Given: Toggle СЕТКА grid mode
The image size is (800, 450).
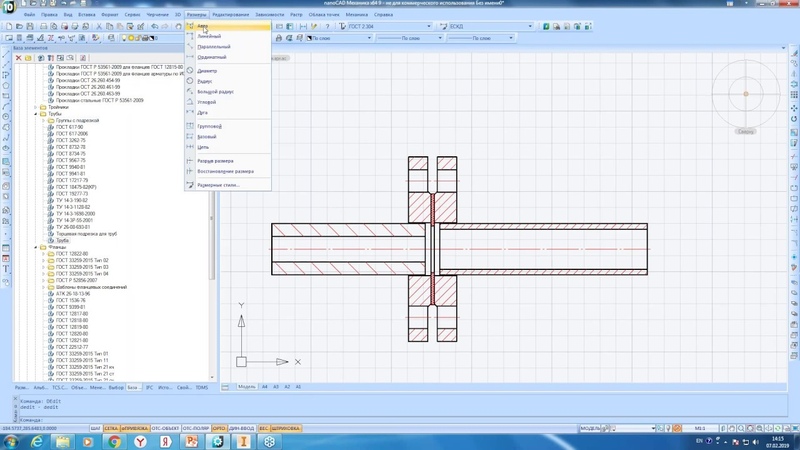Looking at the screenshot, I should pyautogui.click(x=111, y=428).
